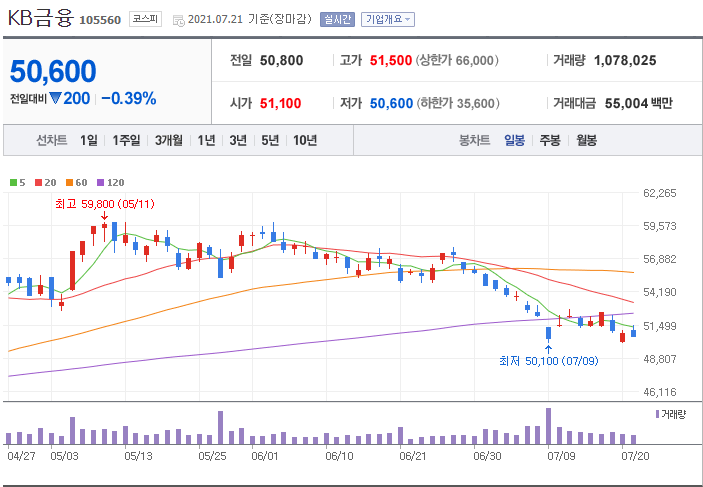This screenshot has height=487, width=703.
Task: Click the 거래량 value 1,078,025
Action: click(625, 60)
